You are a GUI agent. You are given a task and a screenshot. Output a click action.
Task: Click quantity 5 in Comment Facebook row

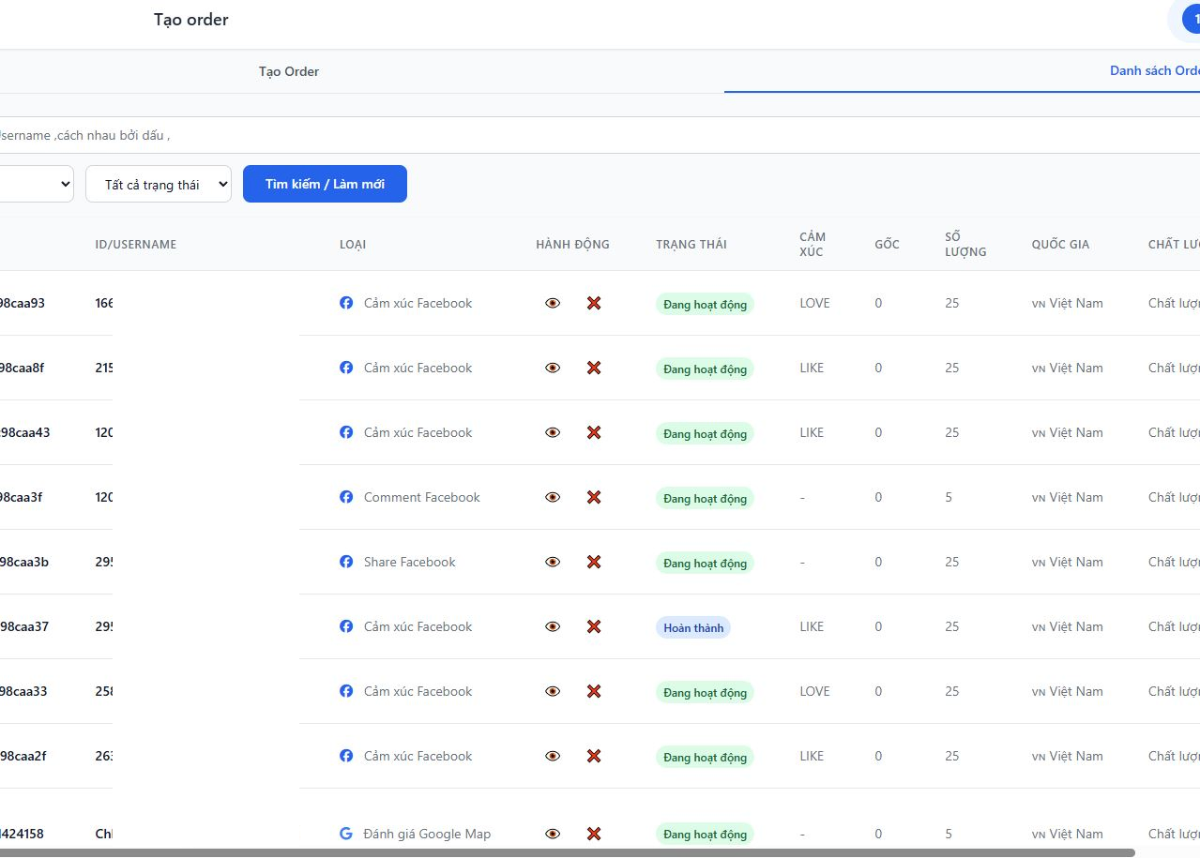pyautogui.click(x=948, y=497)
